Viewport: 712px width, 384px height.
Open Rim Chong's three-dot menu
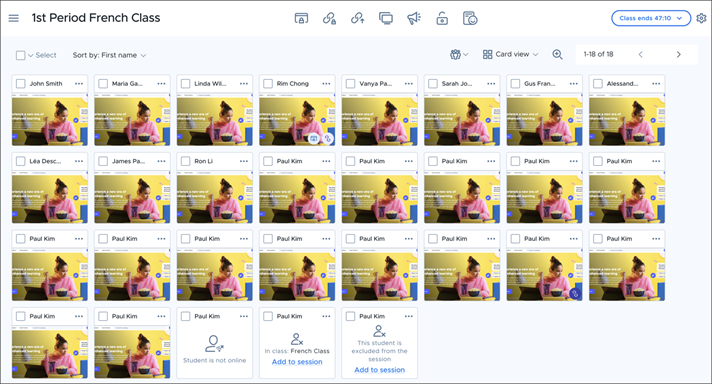[x=326, y=84]
